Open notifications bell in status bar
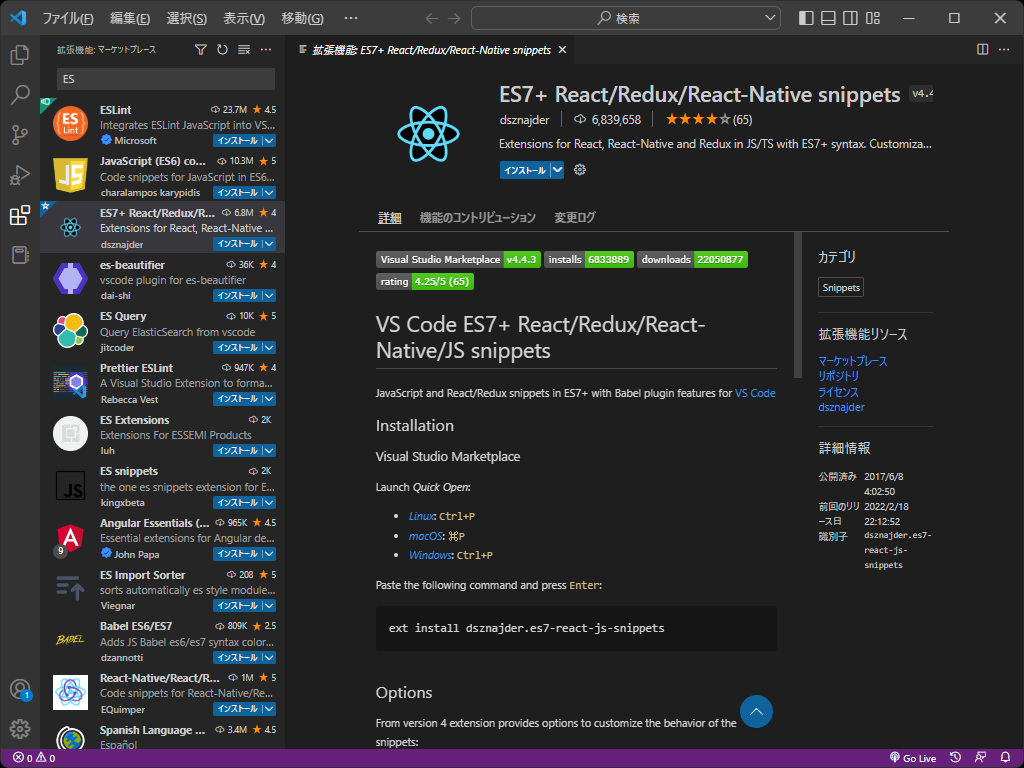This screenshot has height=768, width=1024. point(1006,758)
